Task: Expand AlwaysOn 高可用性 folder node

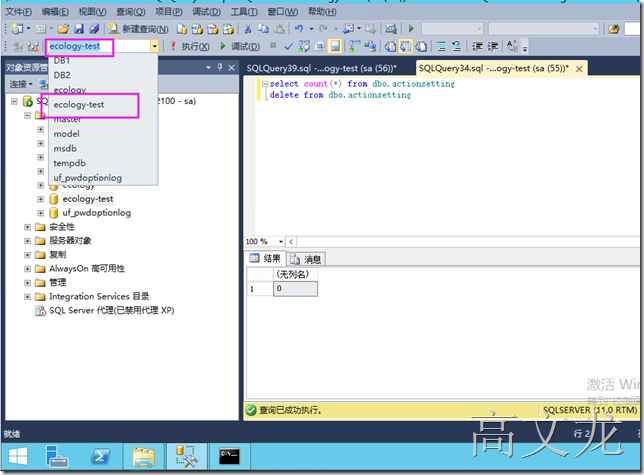Action: [x=27, y=269]
